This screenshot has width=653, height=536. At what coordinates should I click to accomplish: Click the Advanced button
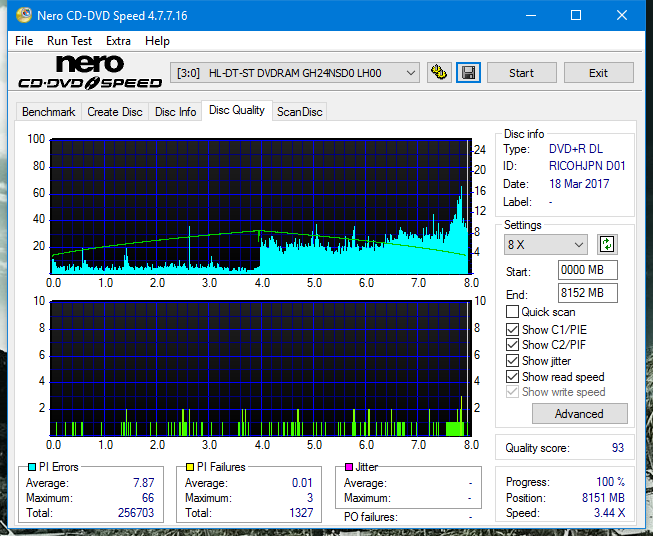pyautogui.click(x=579, y=414)
